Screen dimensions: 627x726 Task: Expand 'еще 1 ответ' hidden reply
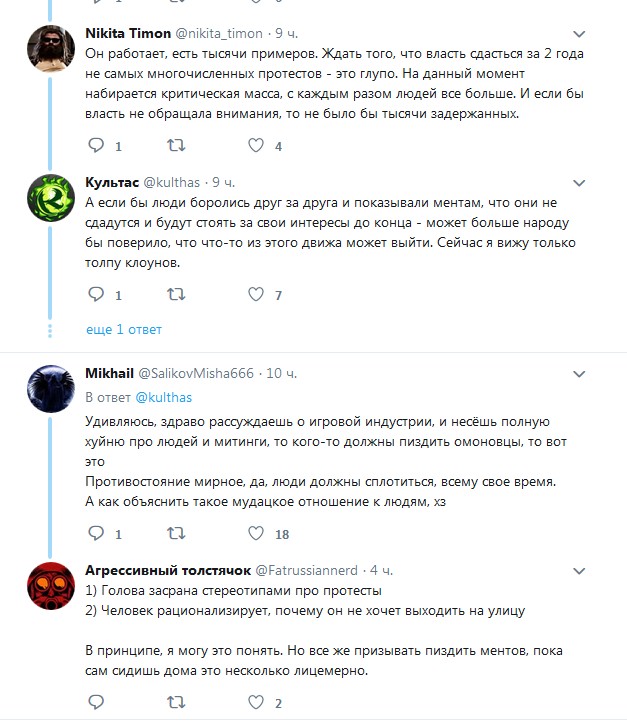tap(124, 329)
